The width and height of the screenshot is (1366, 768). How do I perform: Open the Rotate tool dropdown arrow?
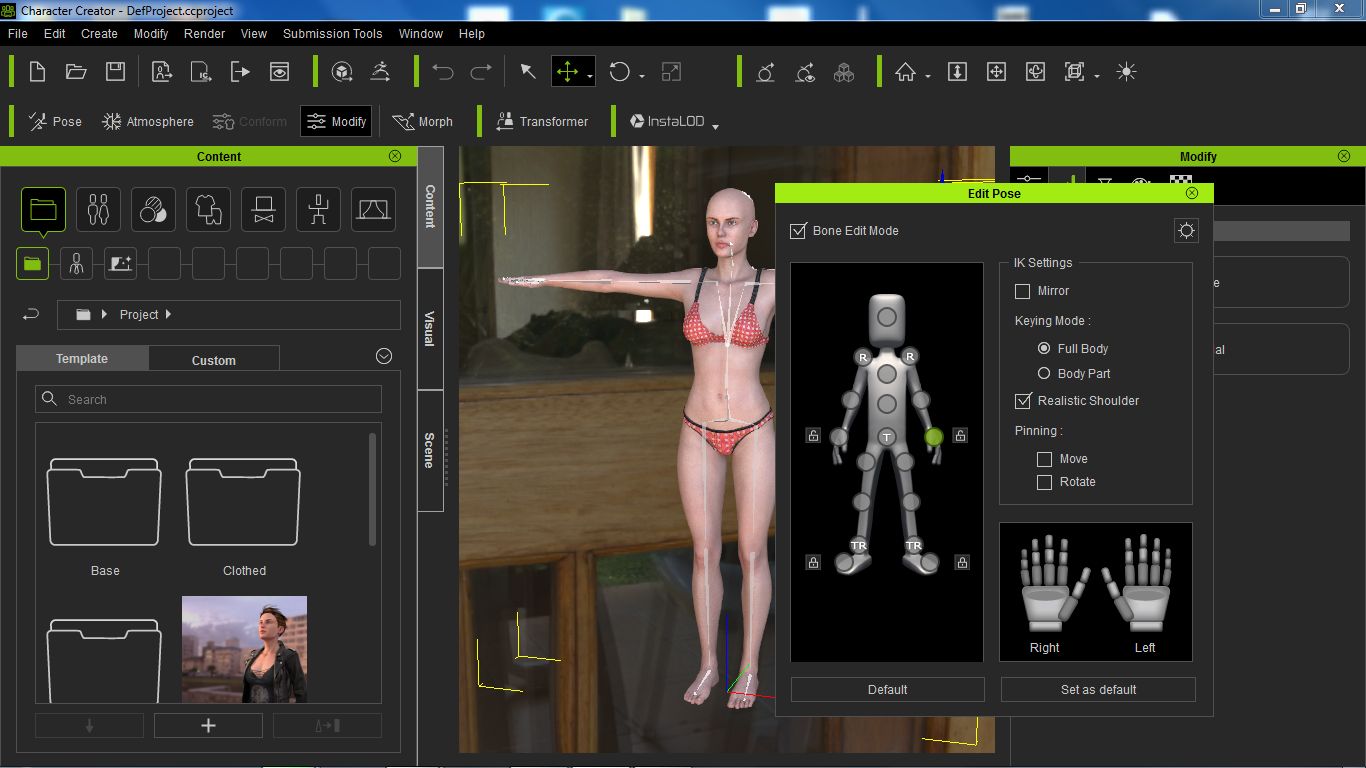pyautogui.click(x=642, y=76)
